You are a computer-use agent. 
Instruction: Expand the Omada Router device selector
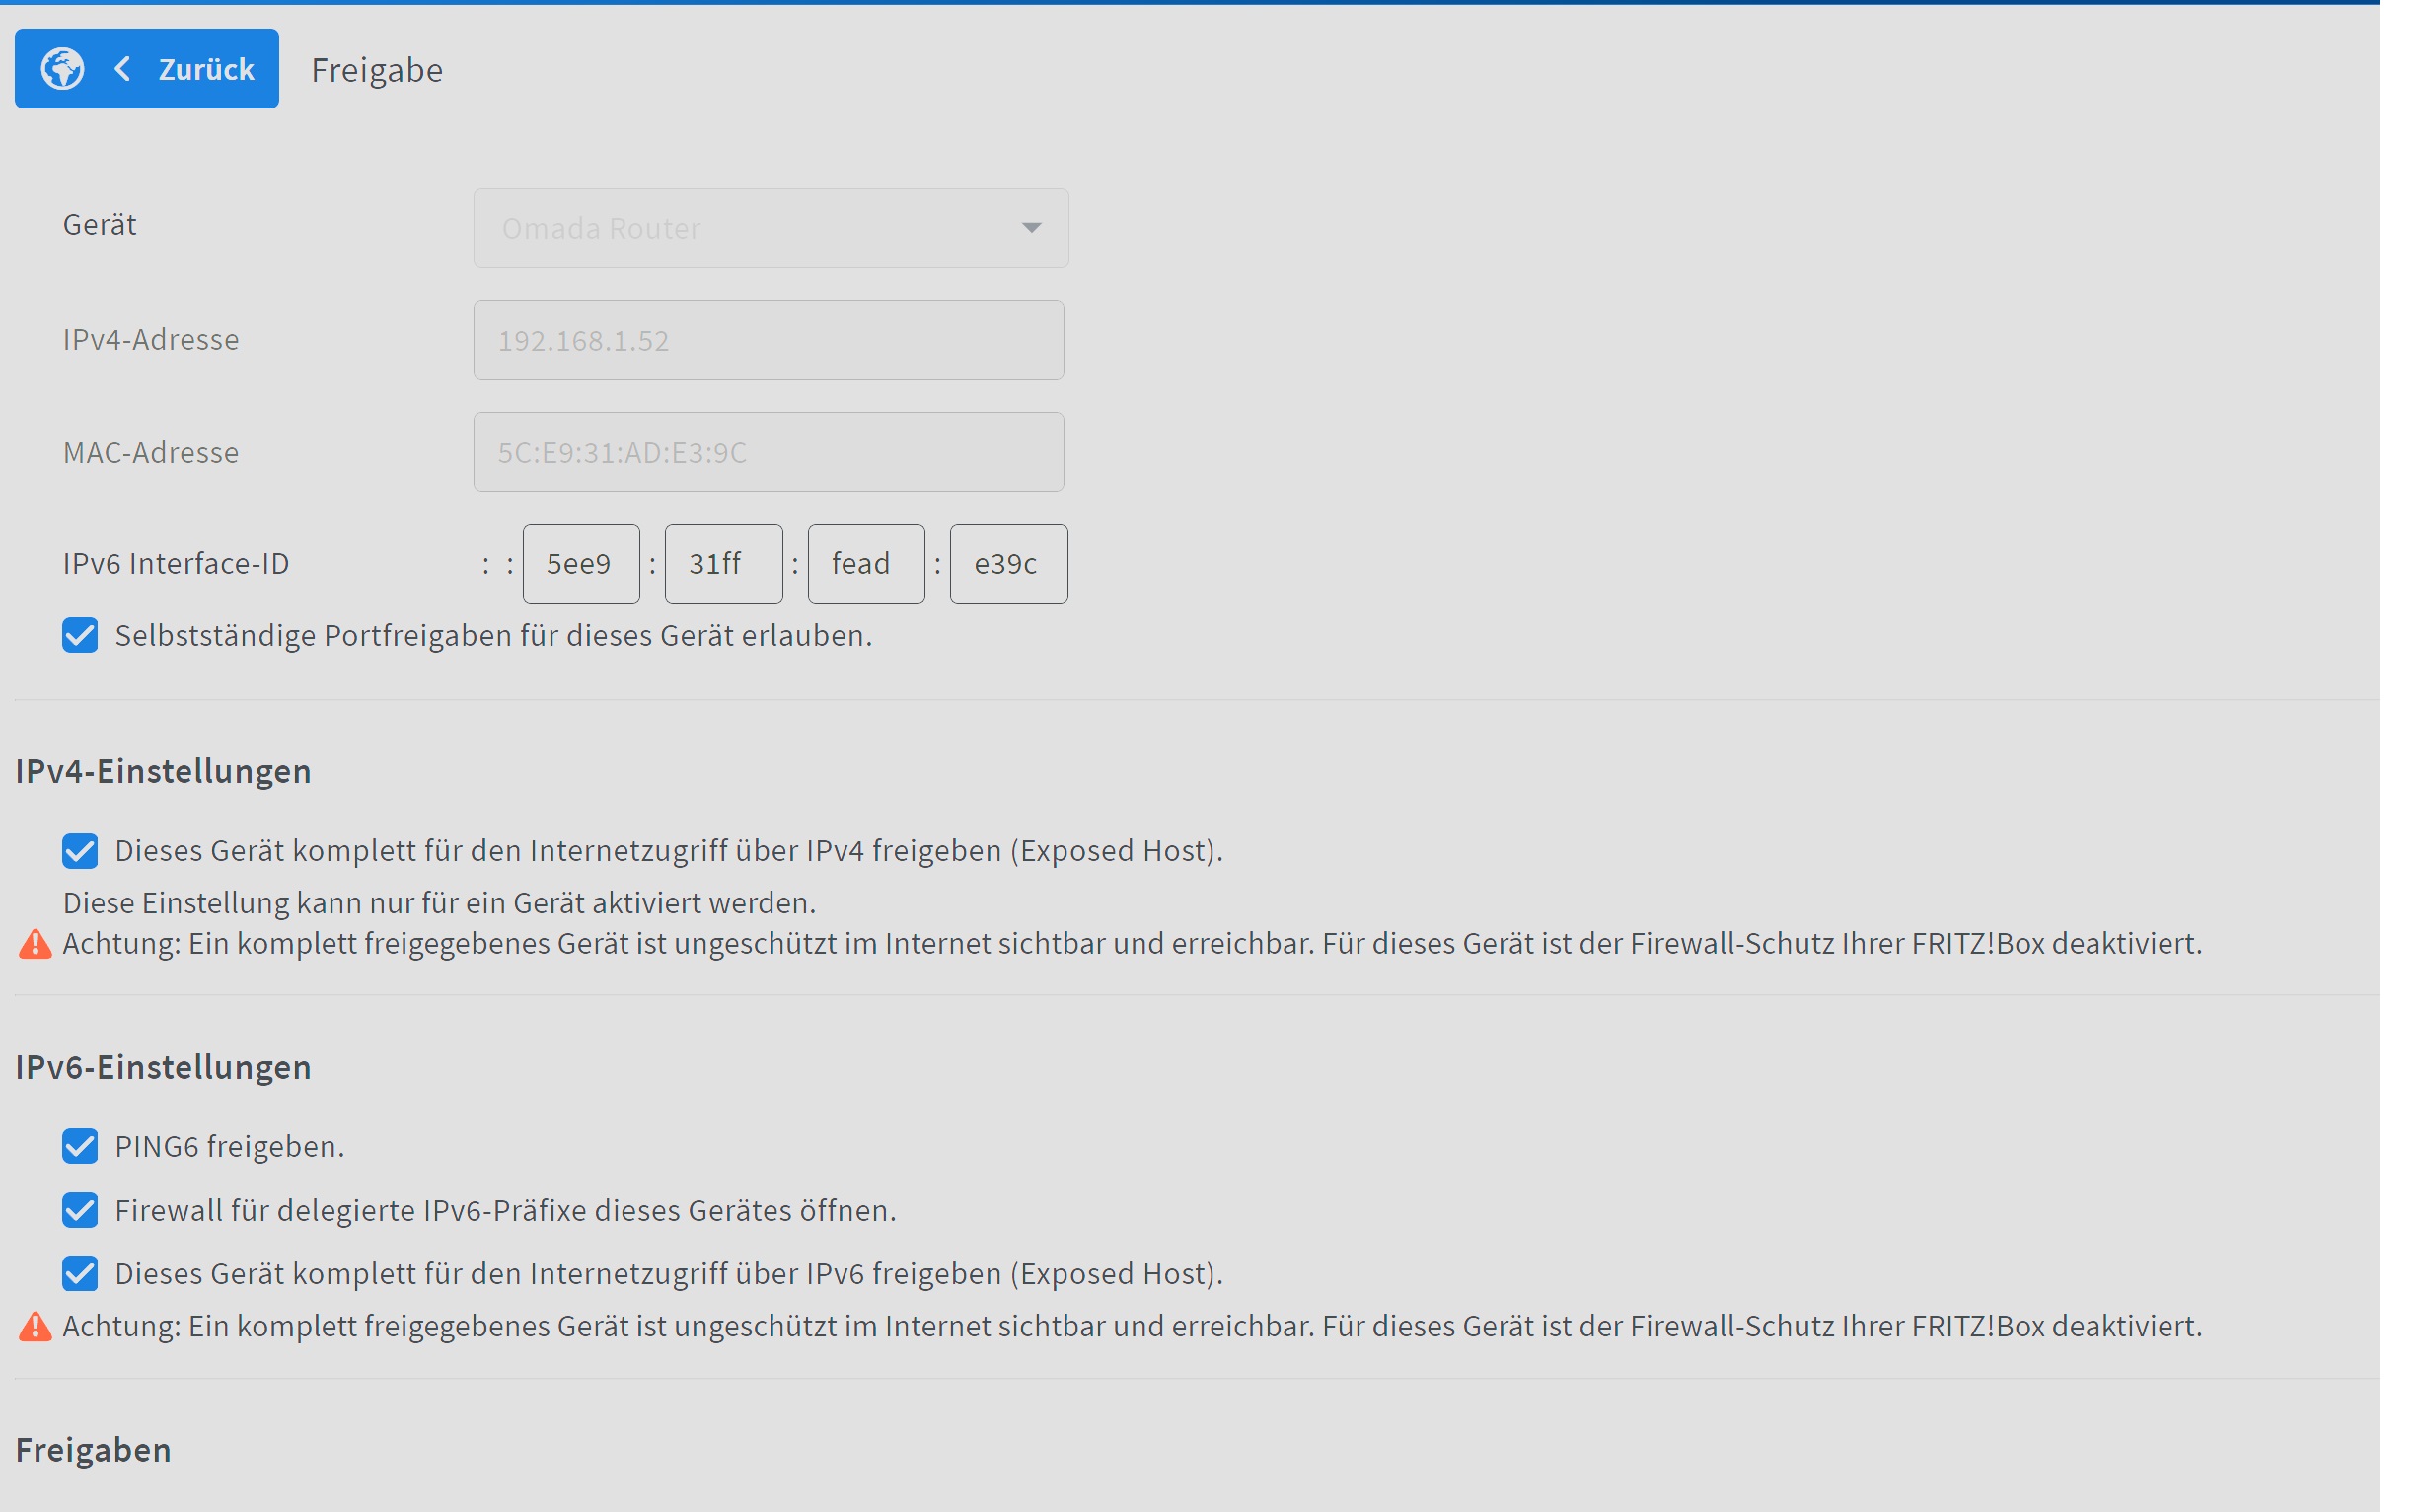click(x=770, y=228)
